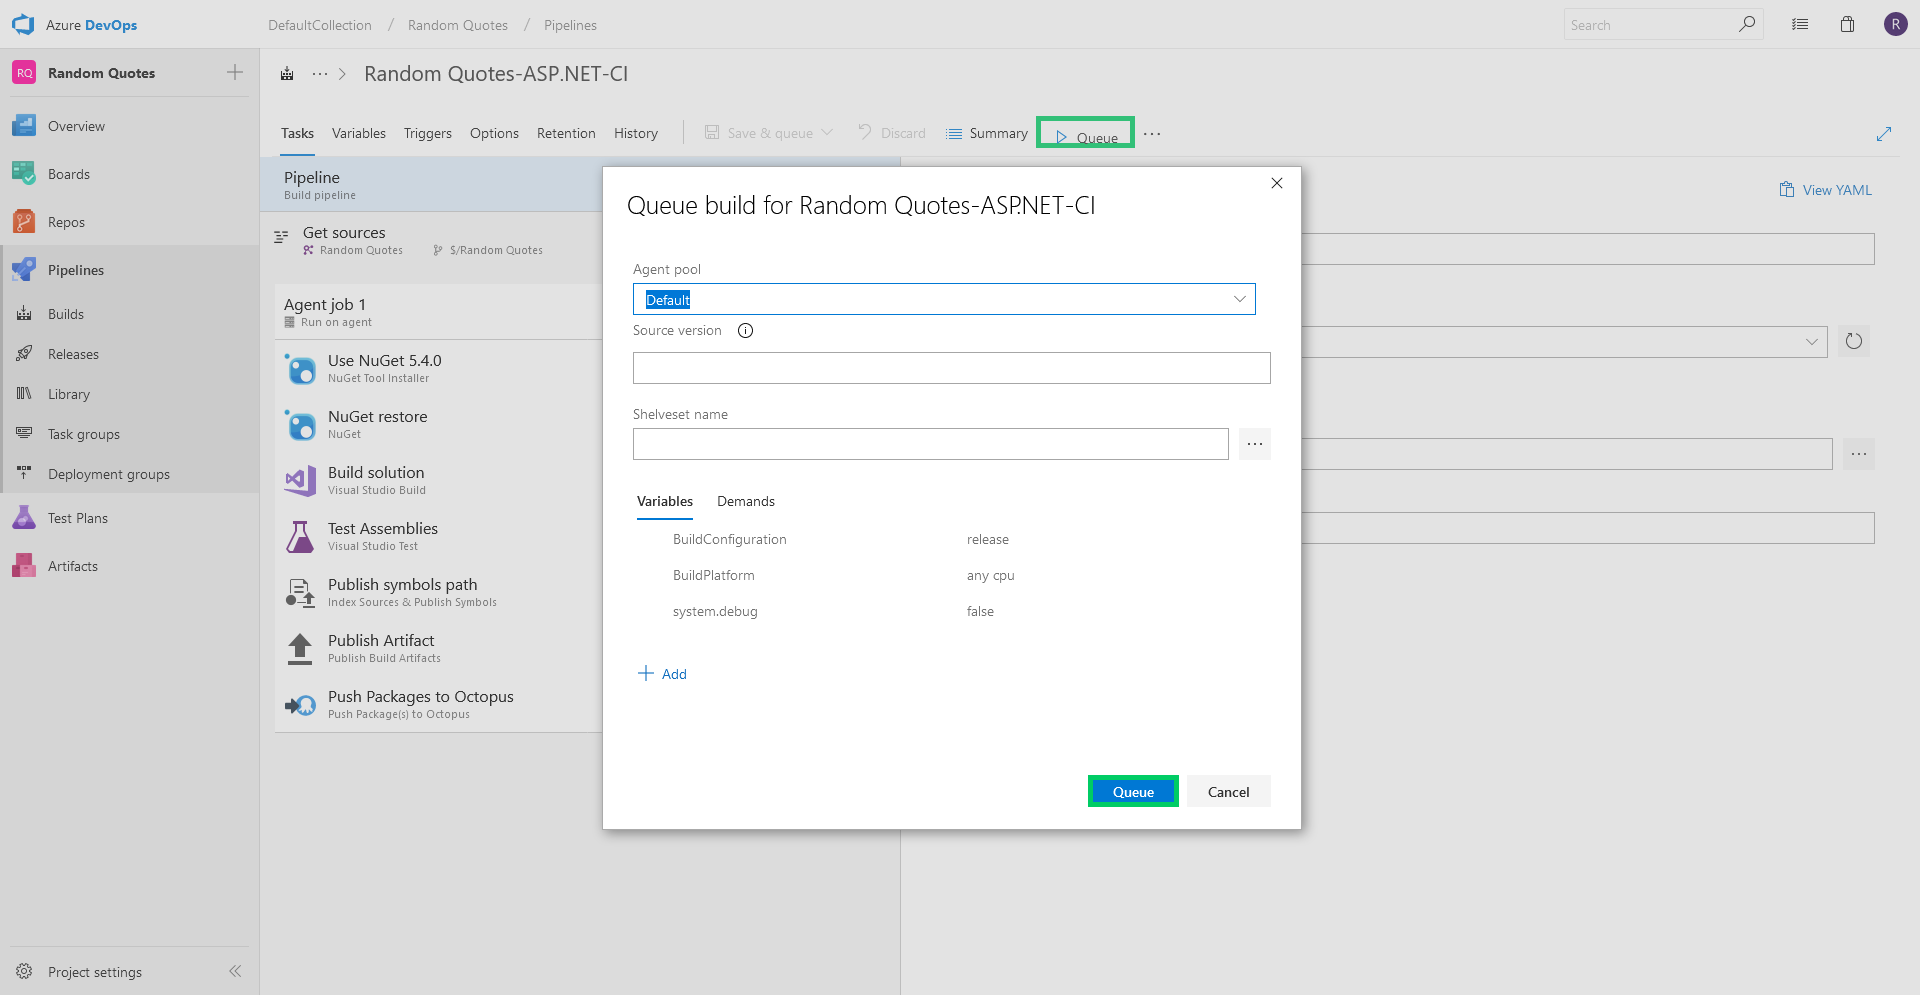The height and width of the screenshot is (995, 1920).
Task: Click the blue Queue button in dialog
Action: click(x=1133, y=791)
